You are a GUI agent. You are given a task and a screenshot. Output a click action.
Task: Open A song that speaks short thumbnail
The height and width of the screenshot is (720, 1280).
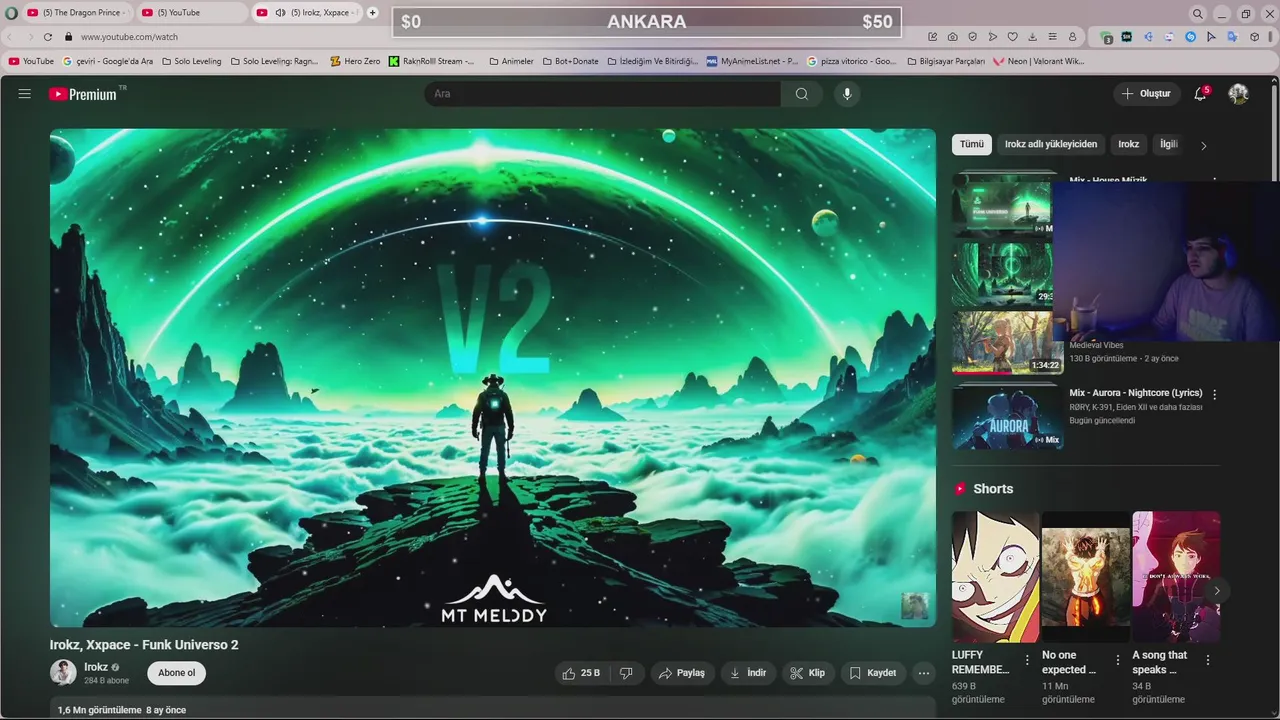(x=1176, y=577)
